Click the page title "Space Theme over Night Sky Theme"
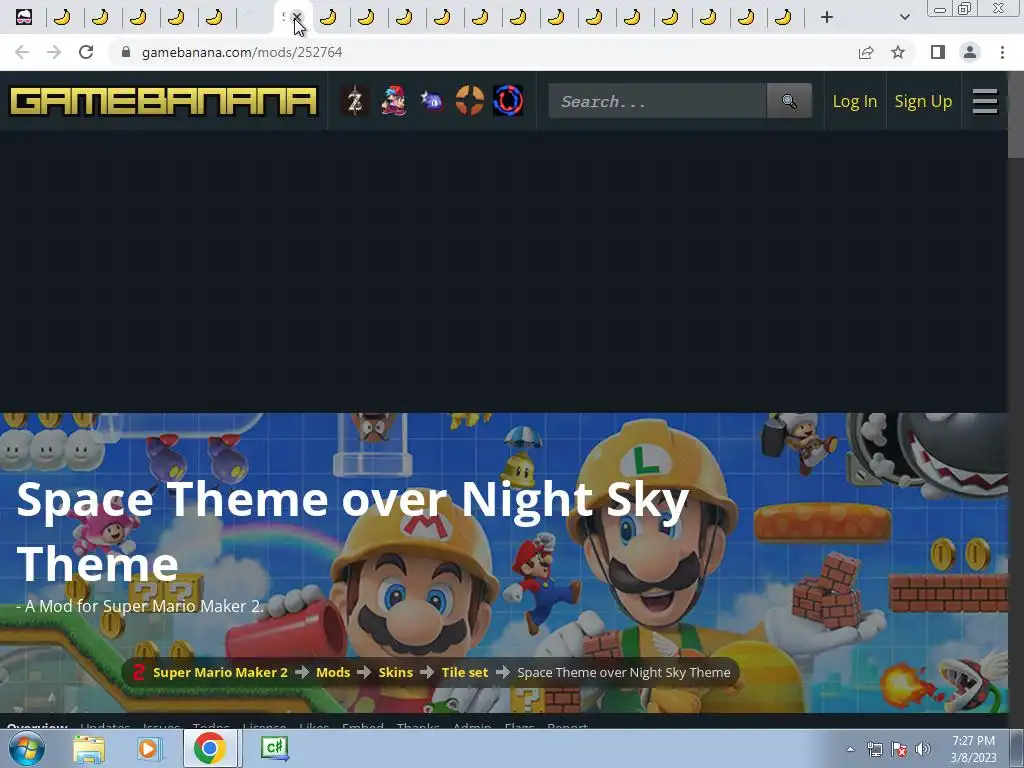 353,531
